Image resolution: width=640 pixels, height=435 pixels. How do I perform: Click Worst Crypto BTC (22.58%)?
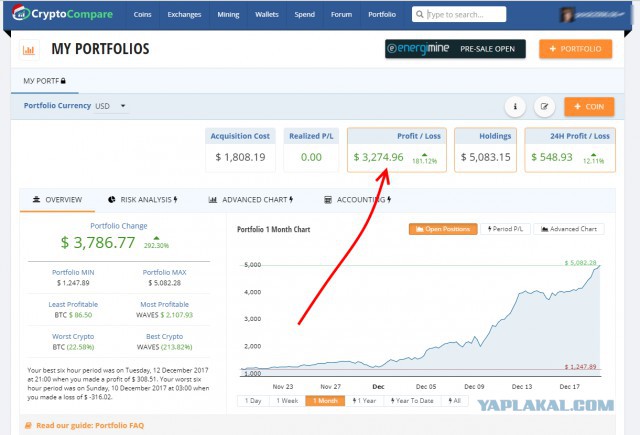point(73,347)
